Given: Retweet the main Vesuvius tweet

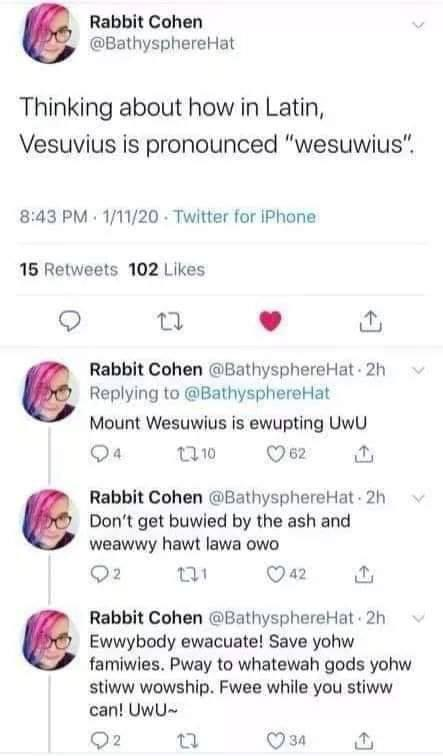Looking at the screenshot, I should pyautogui.click(x=170, y=322).
